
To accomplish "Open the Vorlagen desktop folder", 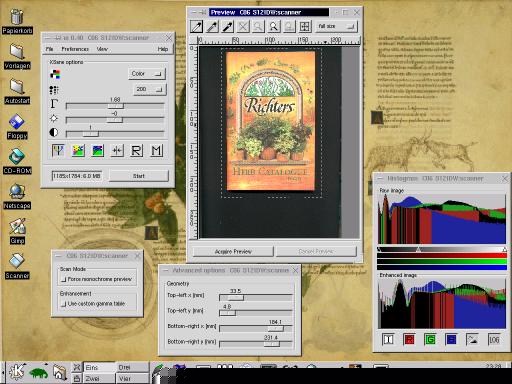I will tap(17, 56).
